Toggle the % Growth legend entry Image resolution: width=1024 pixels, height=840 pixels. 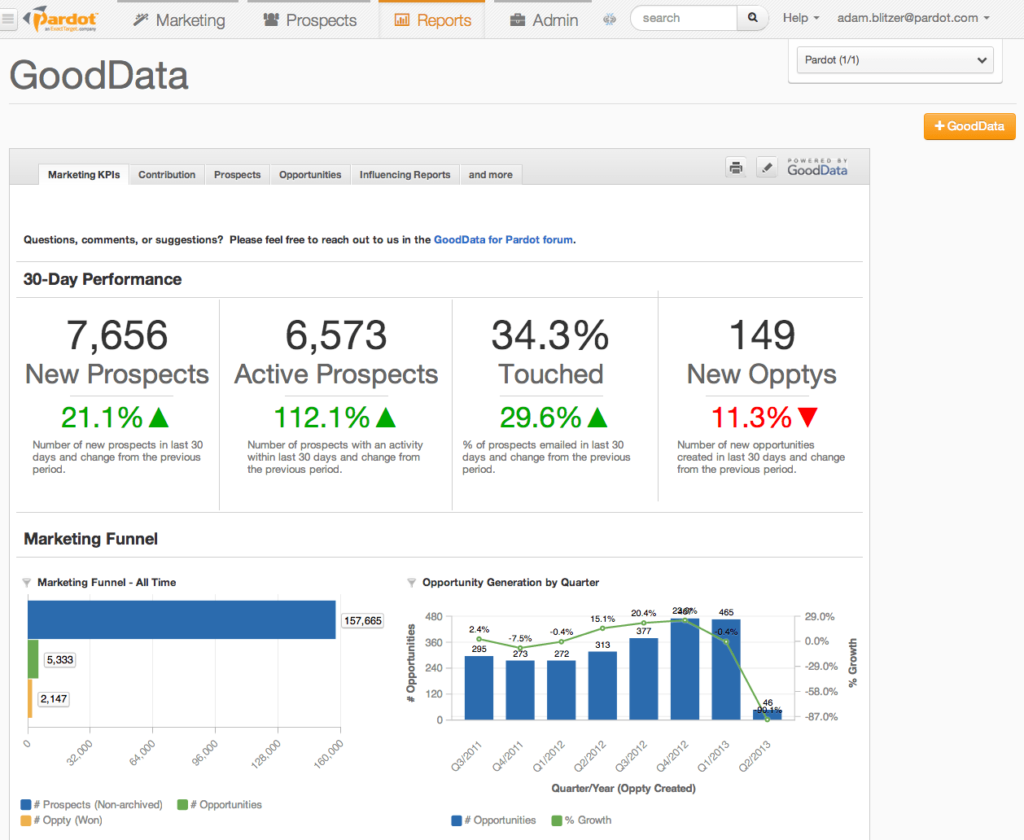(x=583, y=820)
